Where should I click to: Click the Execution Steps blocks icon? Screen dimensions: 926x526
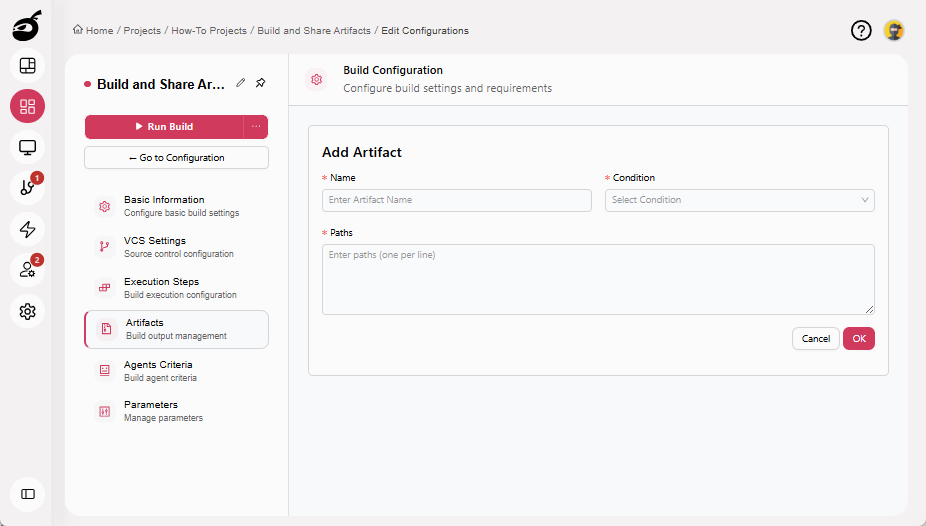pos(105,287)
